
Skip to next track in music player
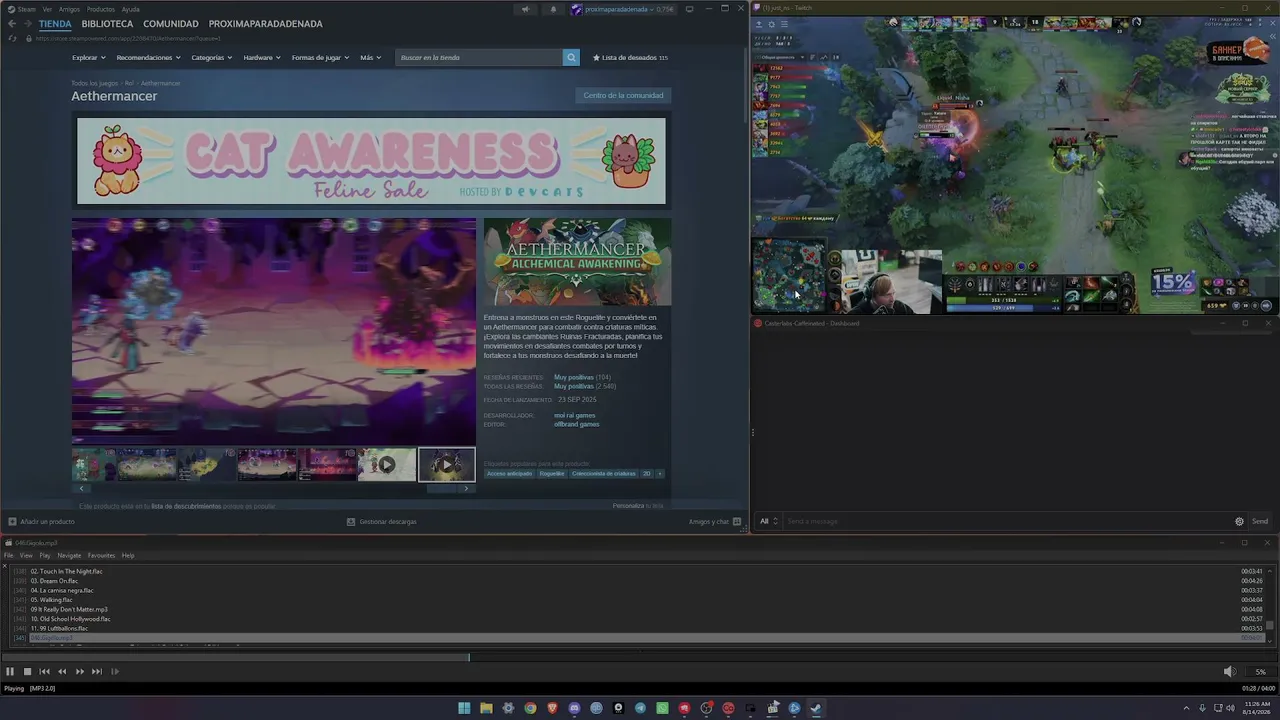click(97, 672)
